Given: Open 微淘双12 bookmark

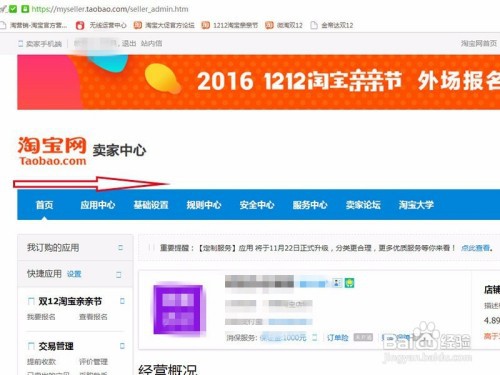Looking at the screenshot, I should point(284,25).
